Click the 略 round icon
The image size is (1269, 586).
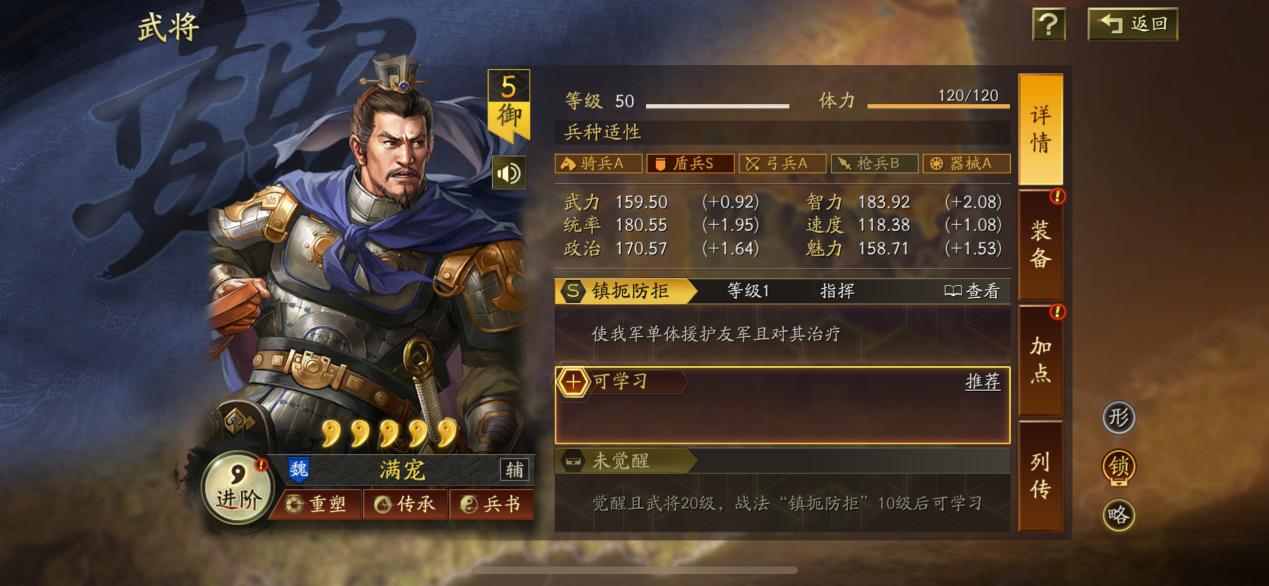tap(1119, 515)
